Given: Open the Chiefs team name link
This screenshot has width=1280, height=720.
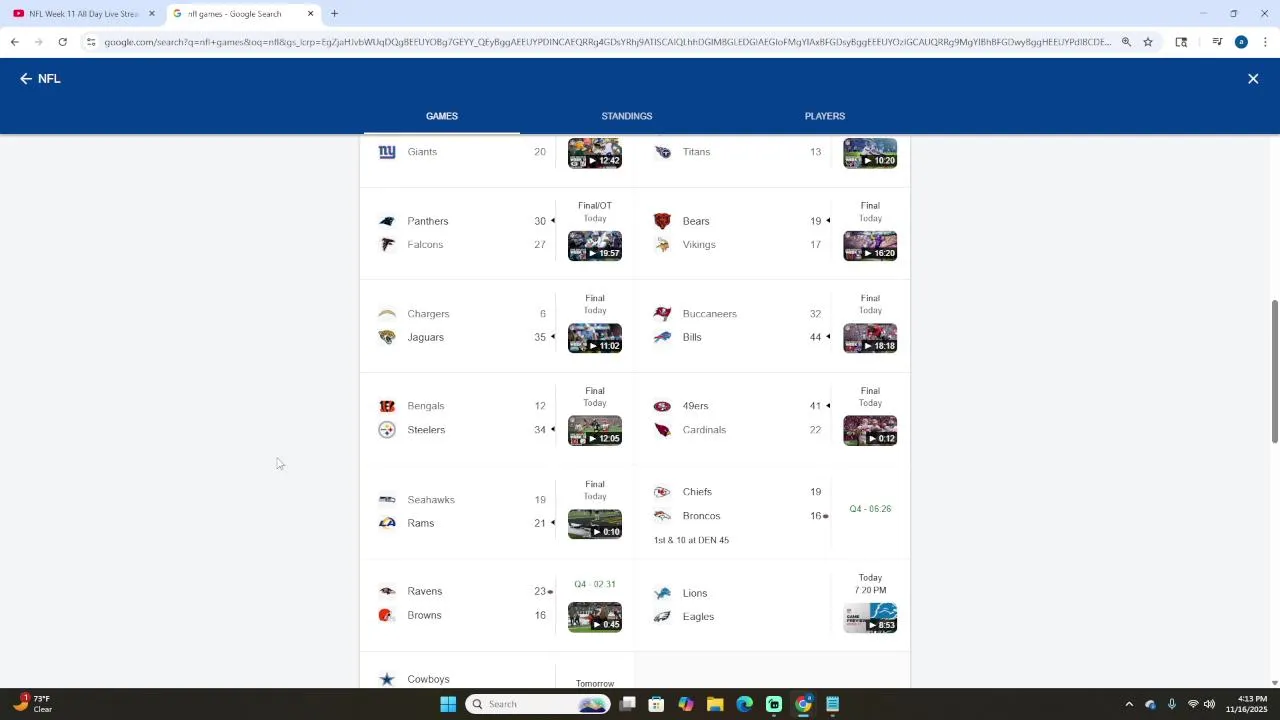Looking at the screenshot, I should (x=697, y=492).
